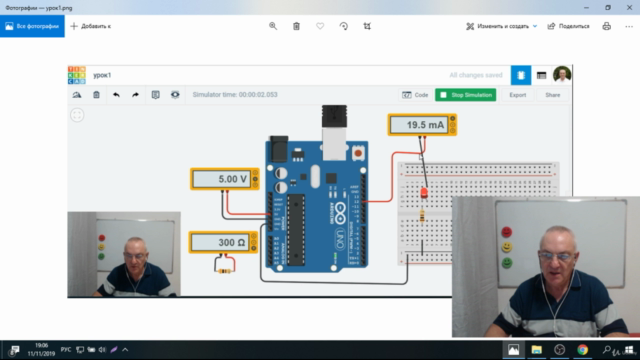The height and width of the screenshot is (360, 640).
Task: Click the project name урок1
Action: point(102,75)
